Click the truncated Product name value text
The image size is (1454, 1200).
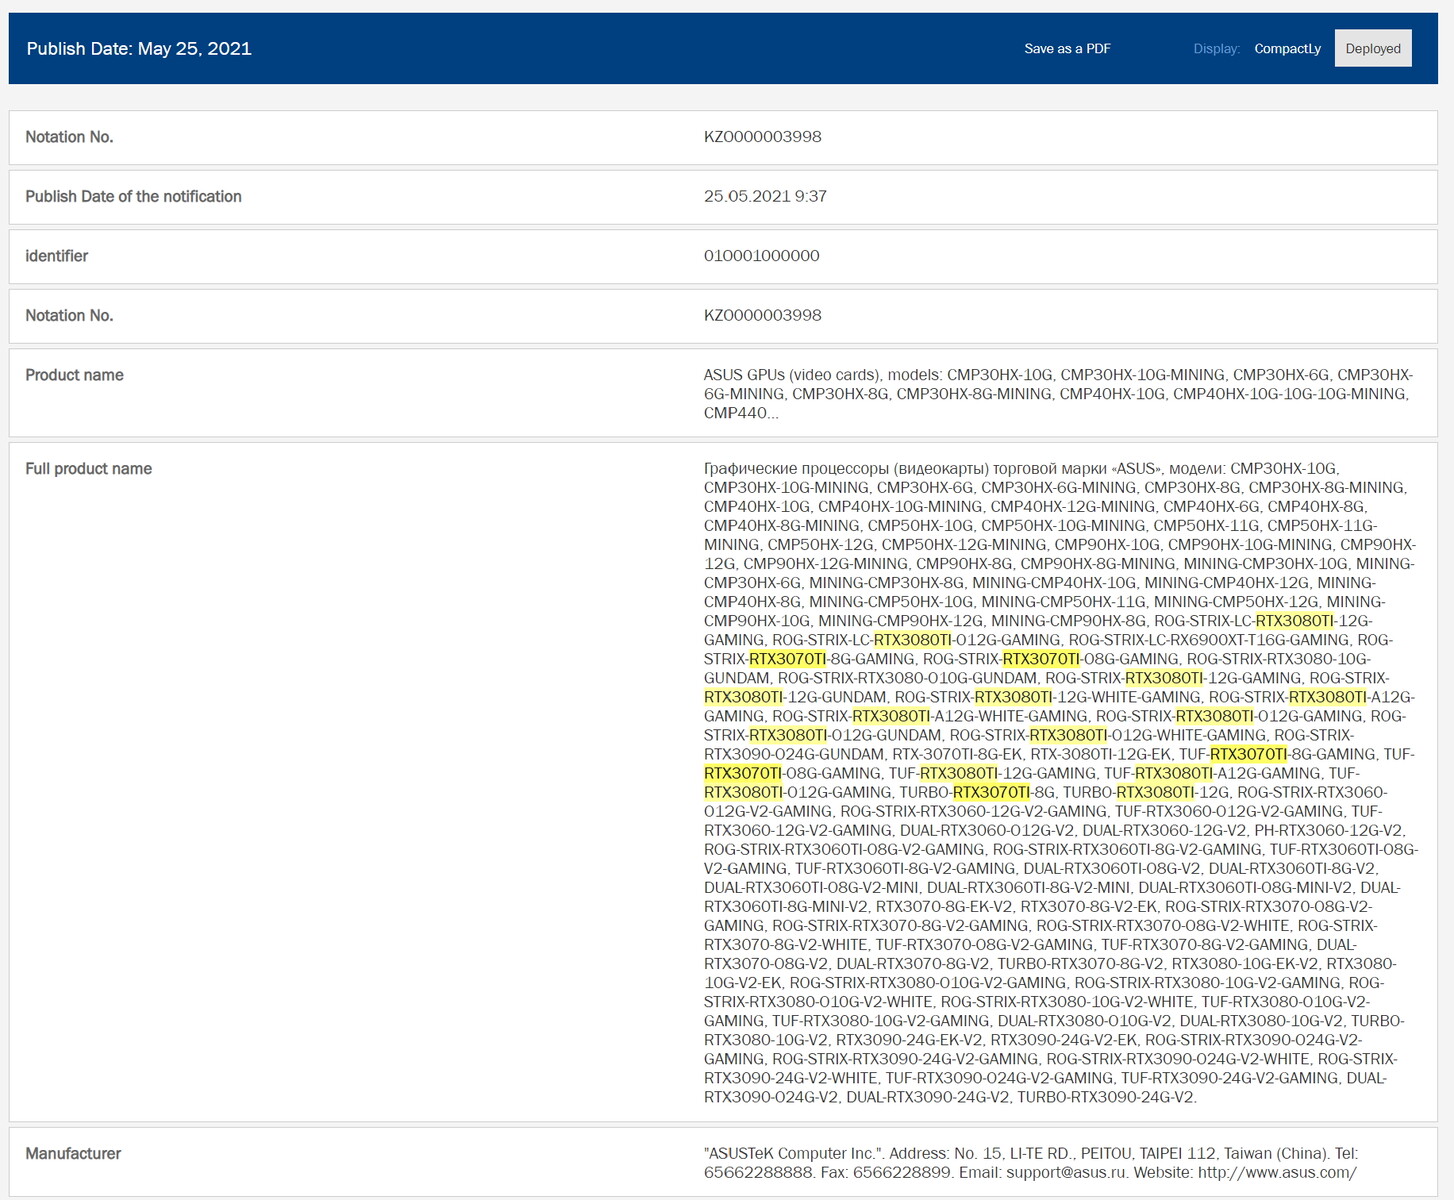1058,394
